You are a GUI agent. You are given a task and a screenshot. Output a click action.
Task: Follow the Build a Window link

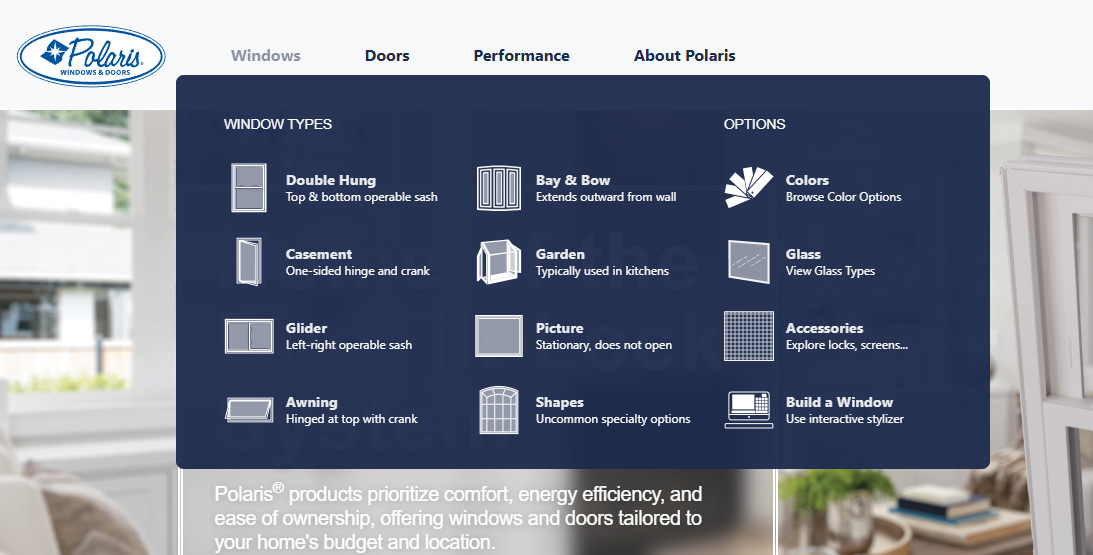click(x=839, y=403)
